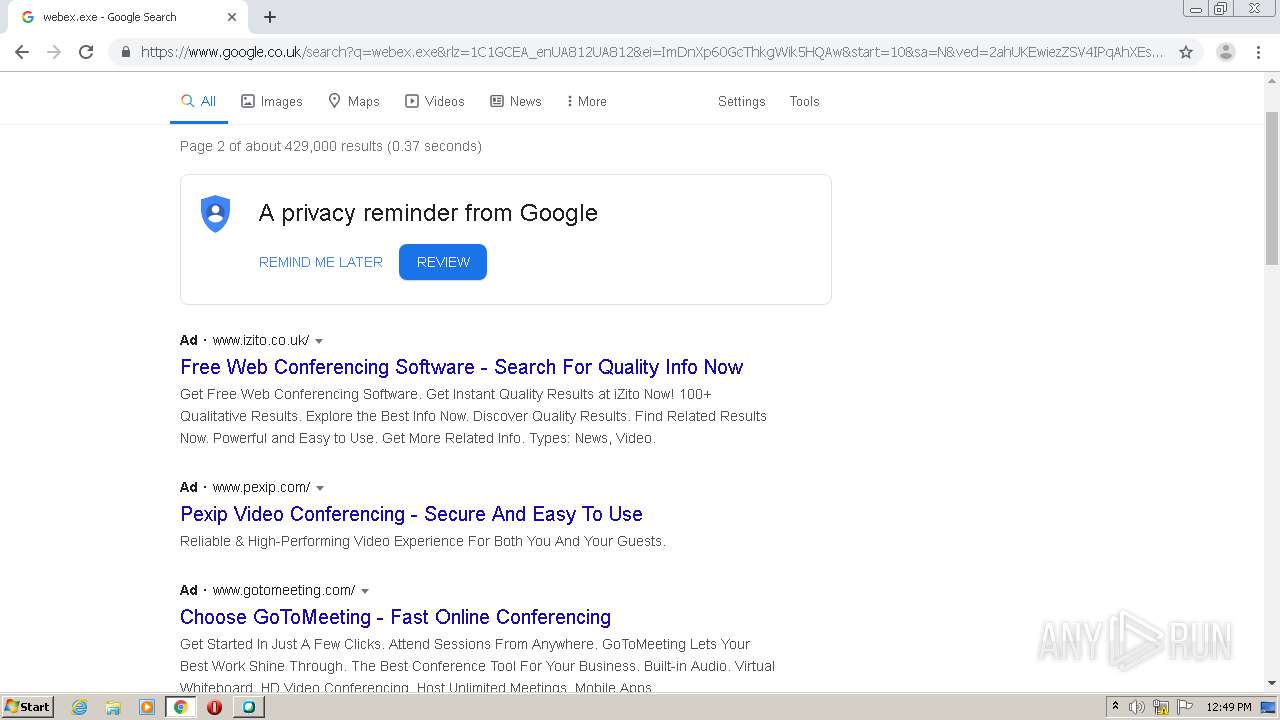Open the search Settings menu
1280x720 pixels.
tap(741, 101)
